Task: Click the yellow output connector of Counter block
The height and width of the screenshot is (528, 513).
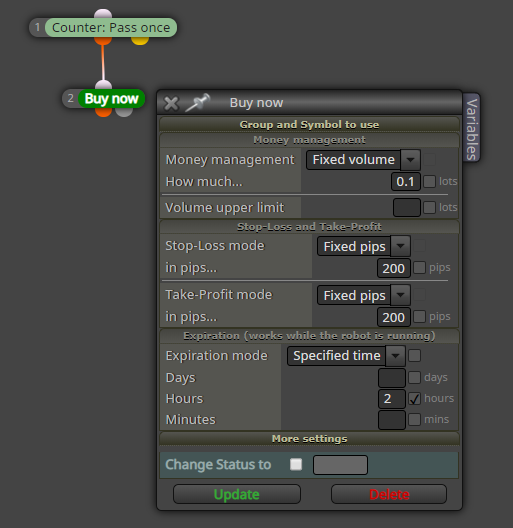Action: coord(140,41)
